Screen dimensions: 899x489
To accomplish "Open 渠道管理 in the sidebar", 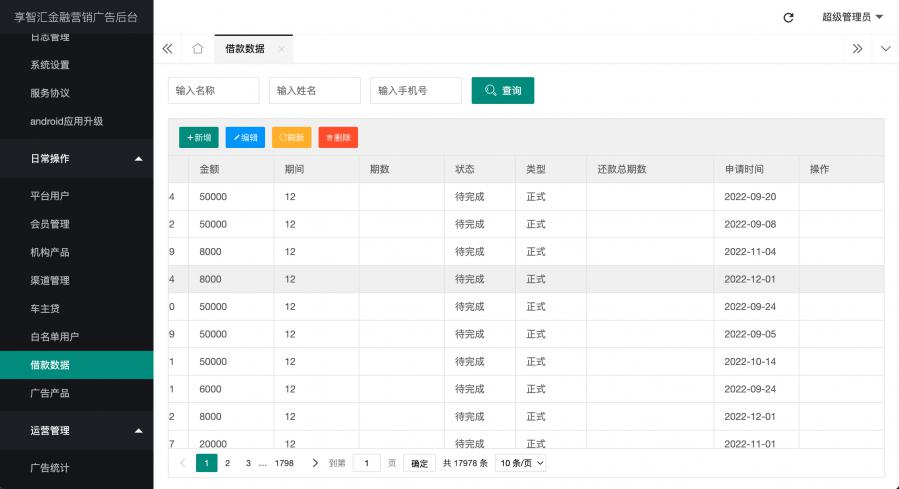I will point(50,280).
